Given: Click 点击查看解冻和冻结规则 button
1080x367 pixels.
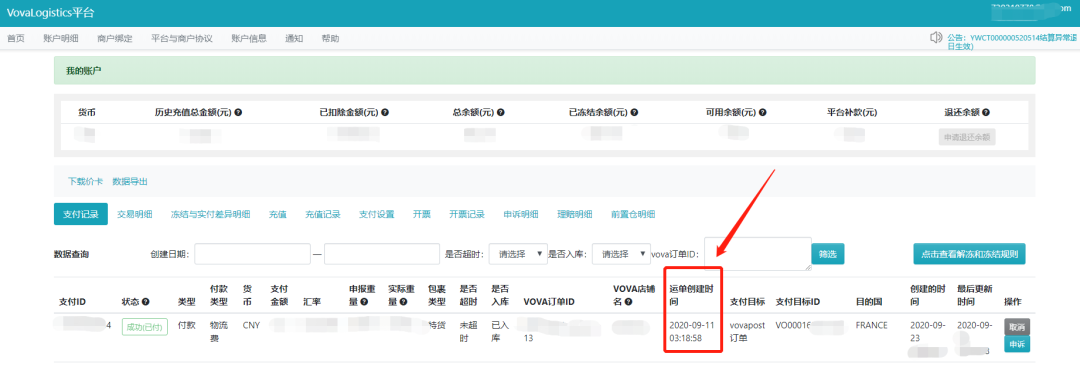Looking at the screenshot, I should 970,254.
